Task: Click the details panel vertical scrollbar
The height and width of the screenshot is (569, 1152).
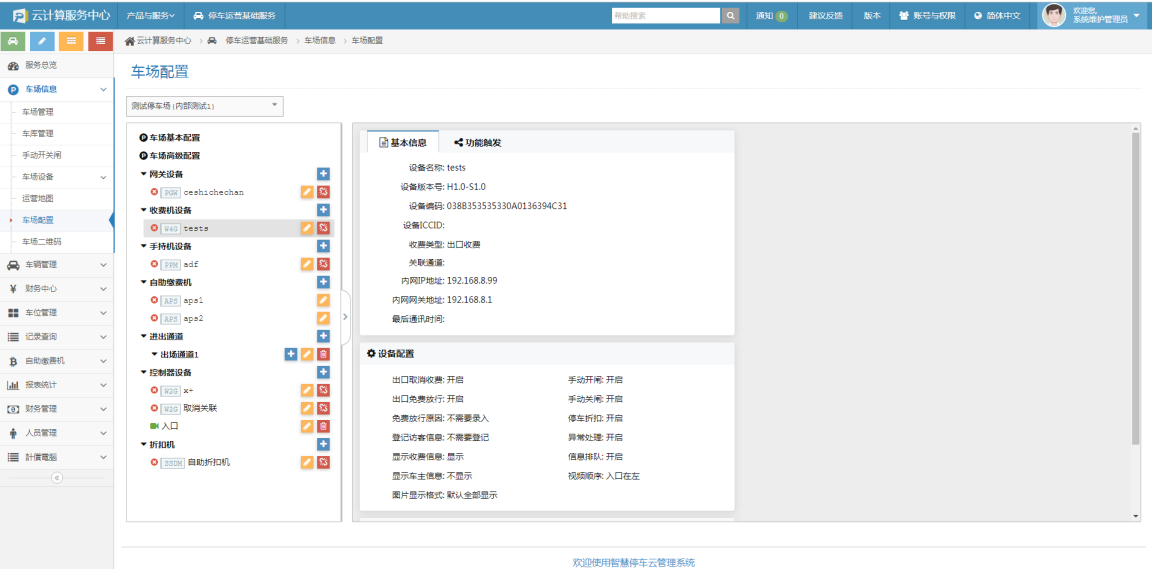Action: click(1136, 288)
